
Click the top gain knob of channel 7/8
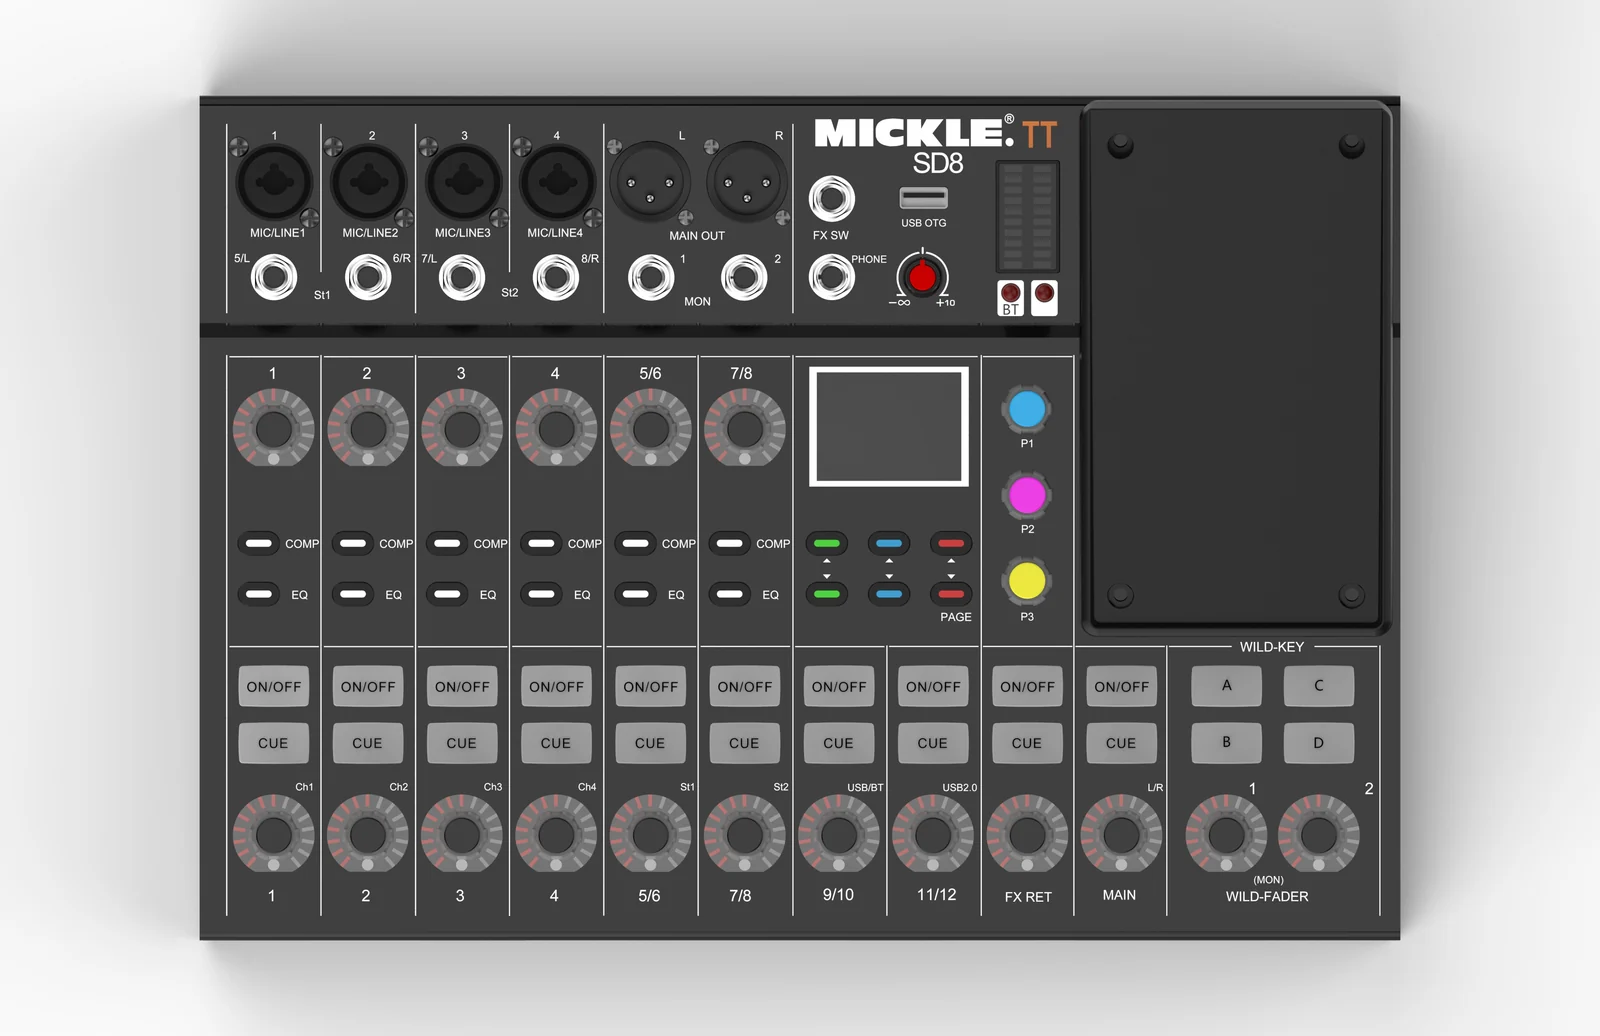point(744,428)
